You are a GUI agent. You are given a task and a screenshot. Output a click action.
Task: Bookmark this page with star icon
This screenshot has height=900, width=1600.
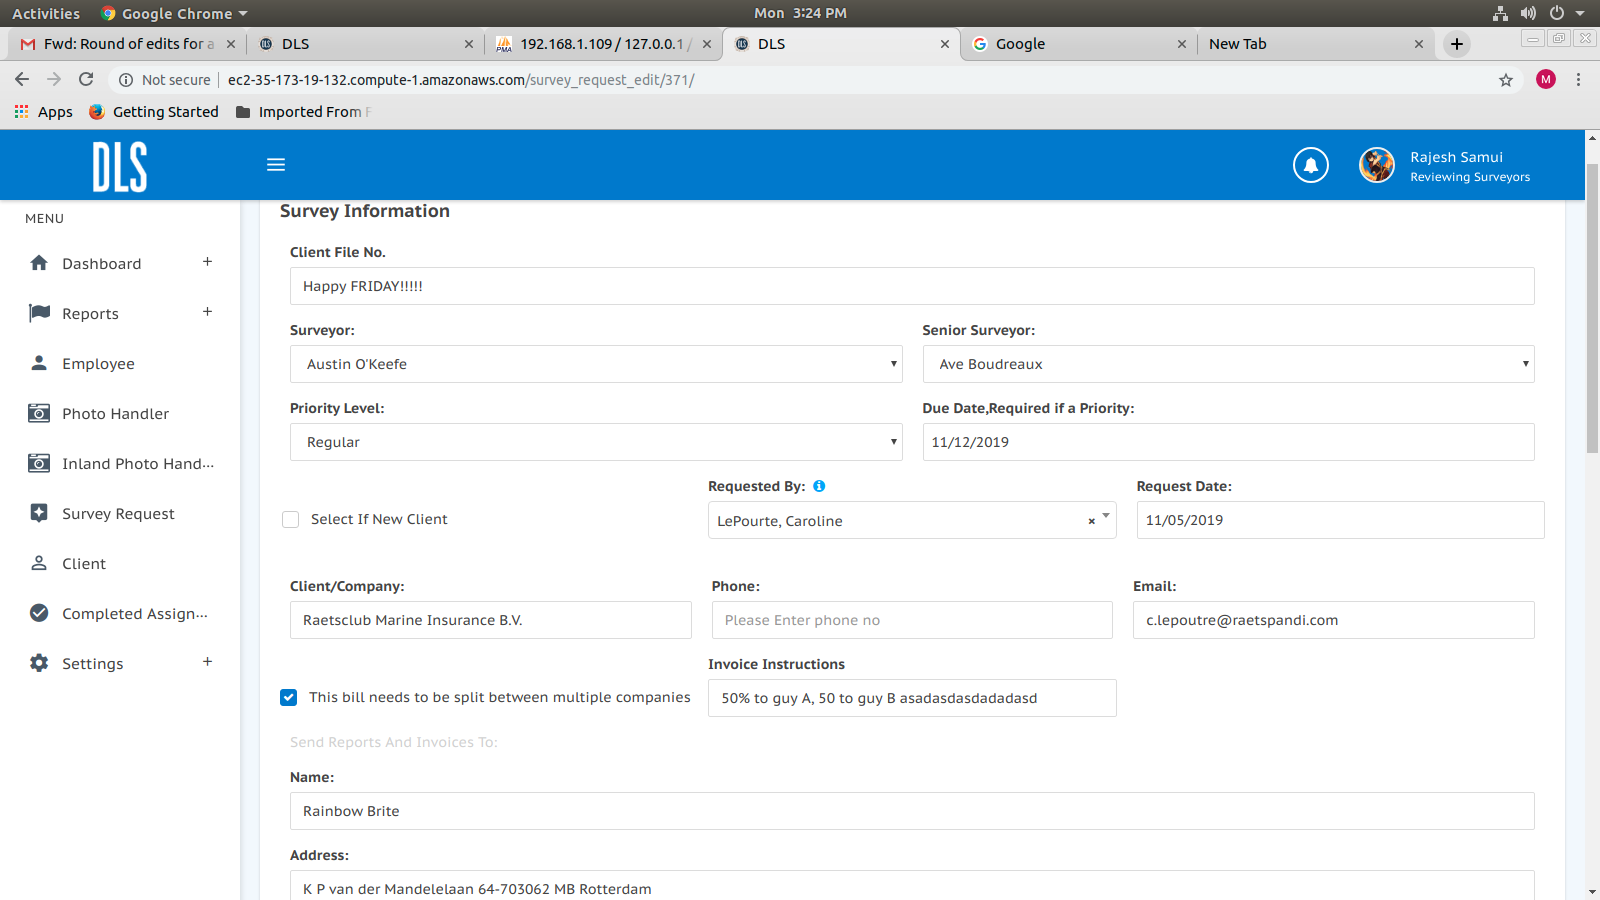[x=1505, y=80]
